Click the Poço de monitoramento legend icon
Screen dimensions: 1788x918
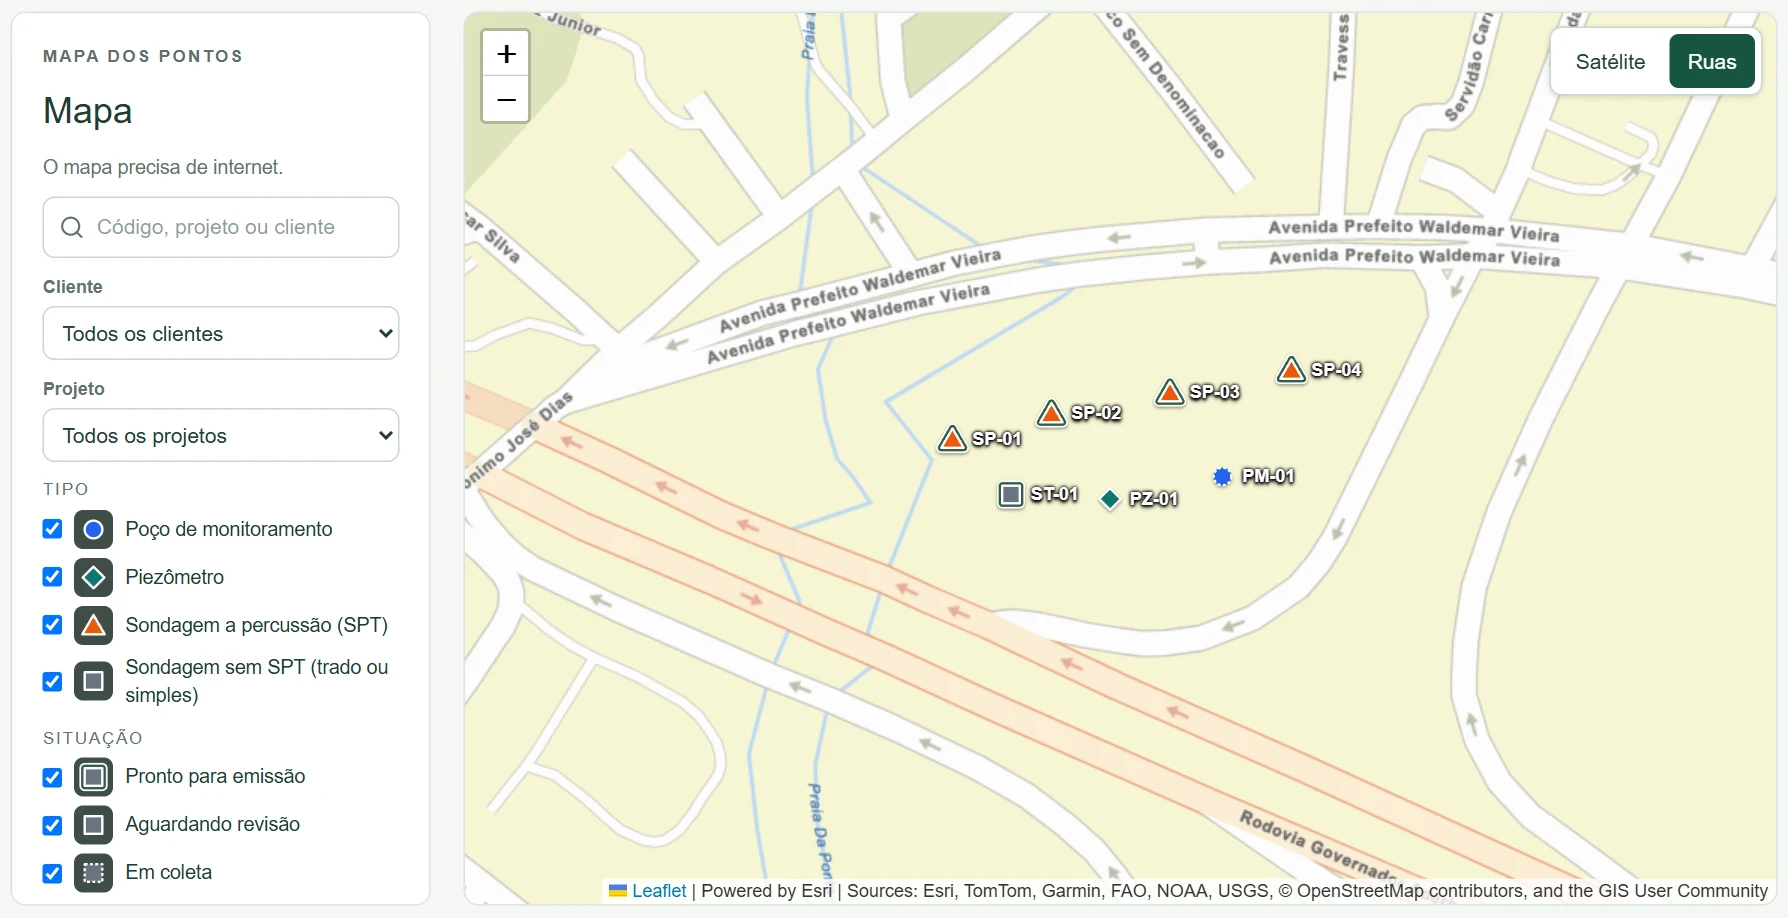pyautogui.click(x=93, y=529)
